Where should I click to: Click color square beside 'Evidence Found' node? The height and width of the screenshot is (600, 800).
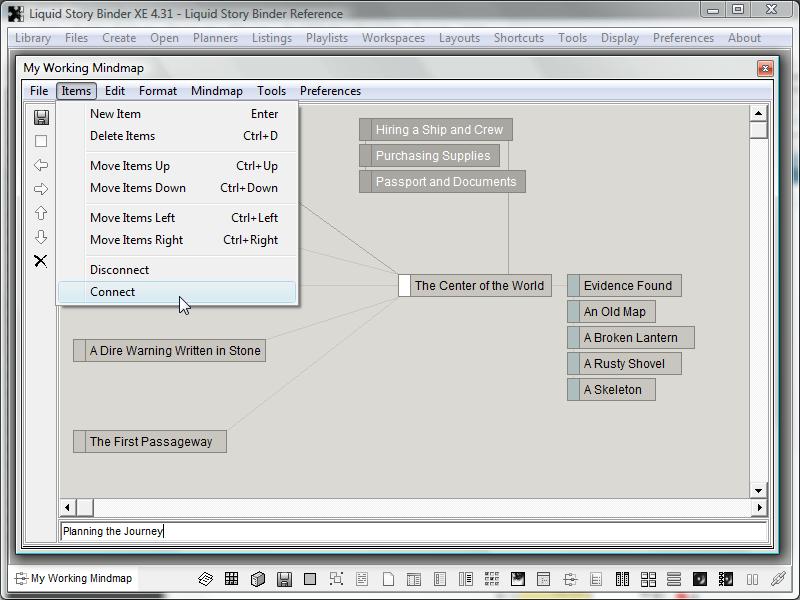[573, 286]
